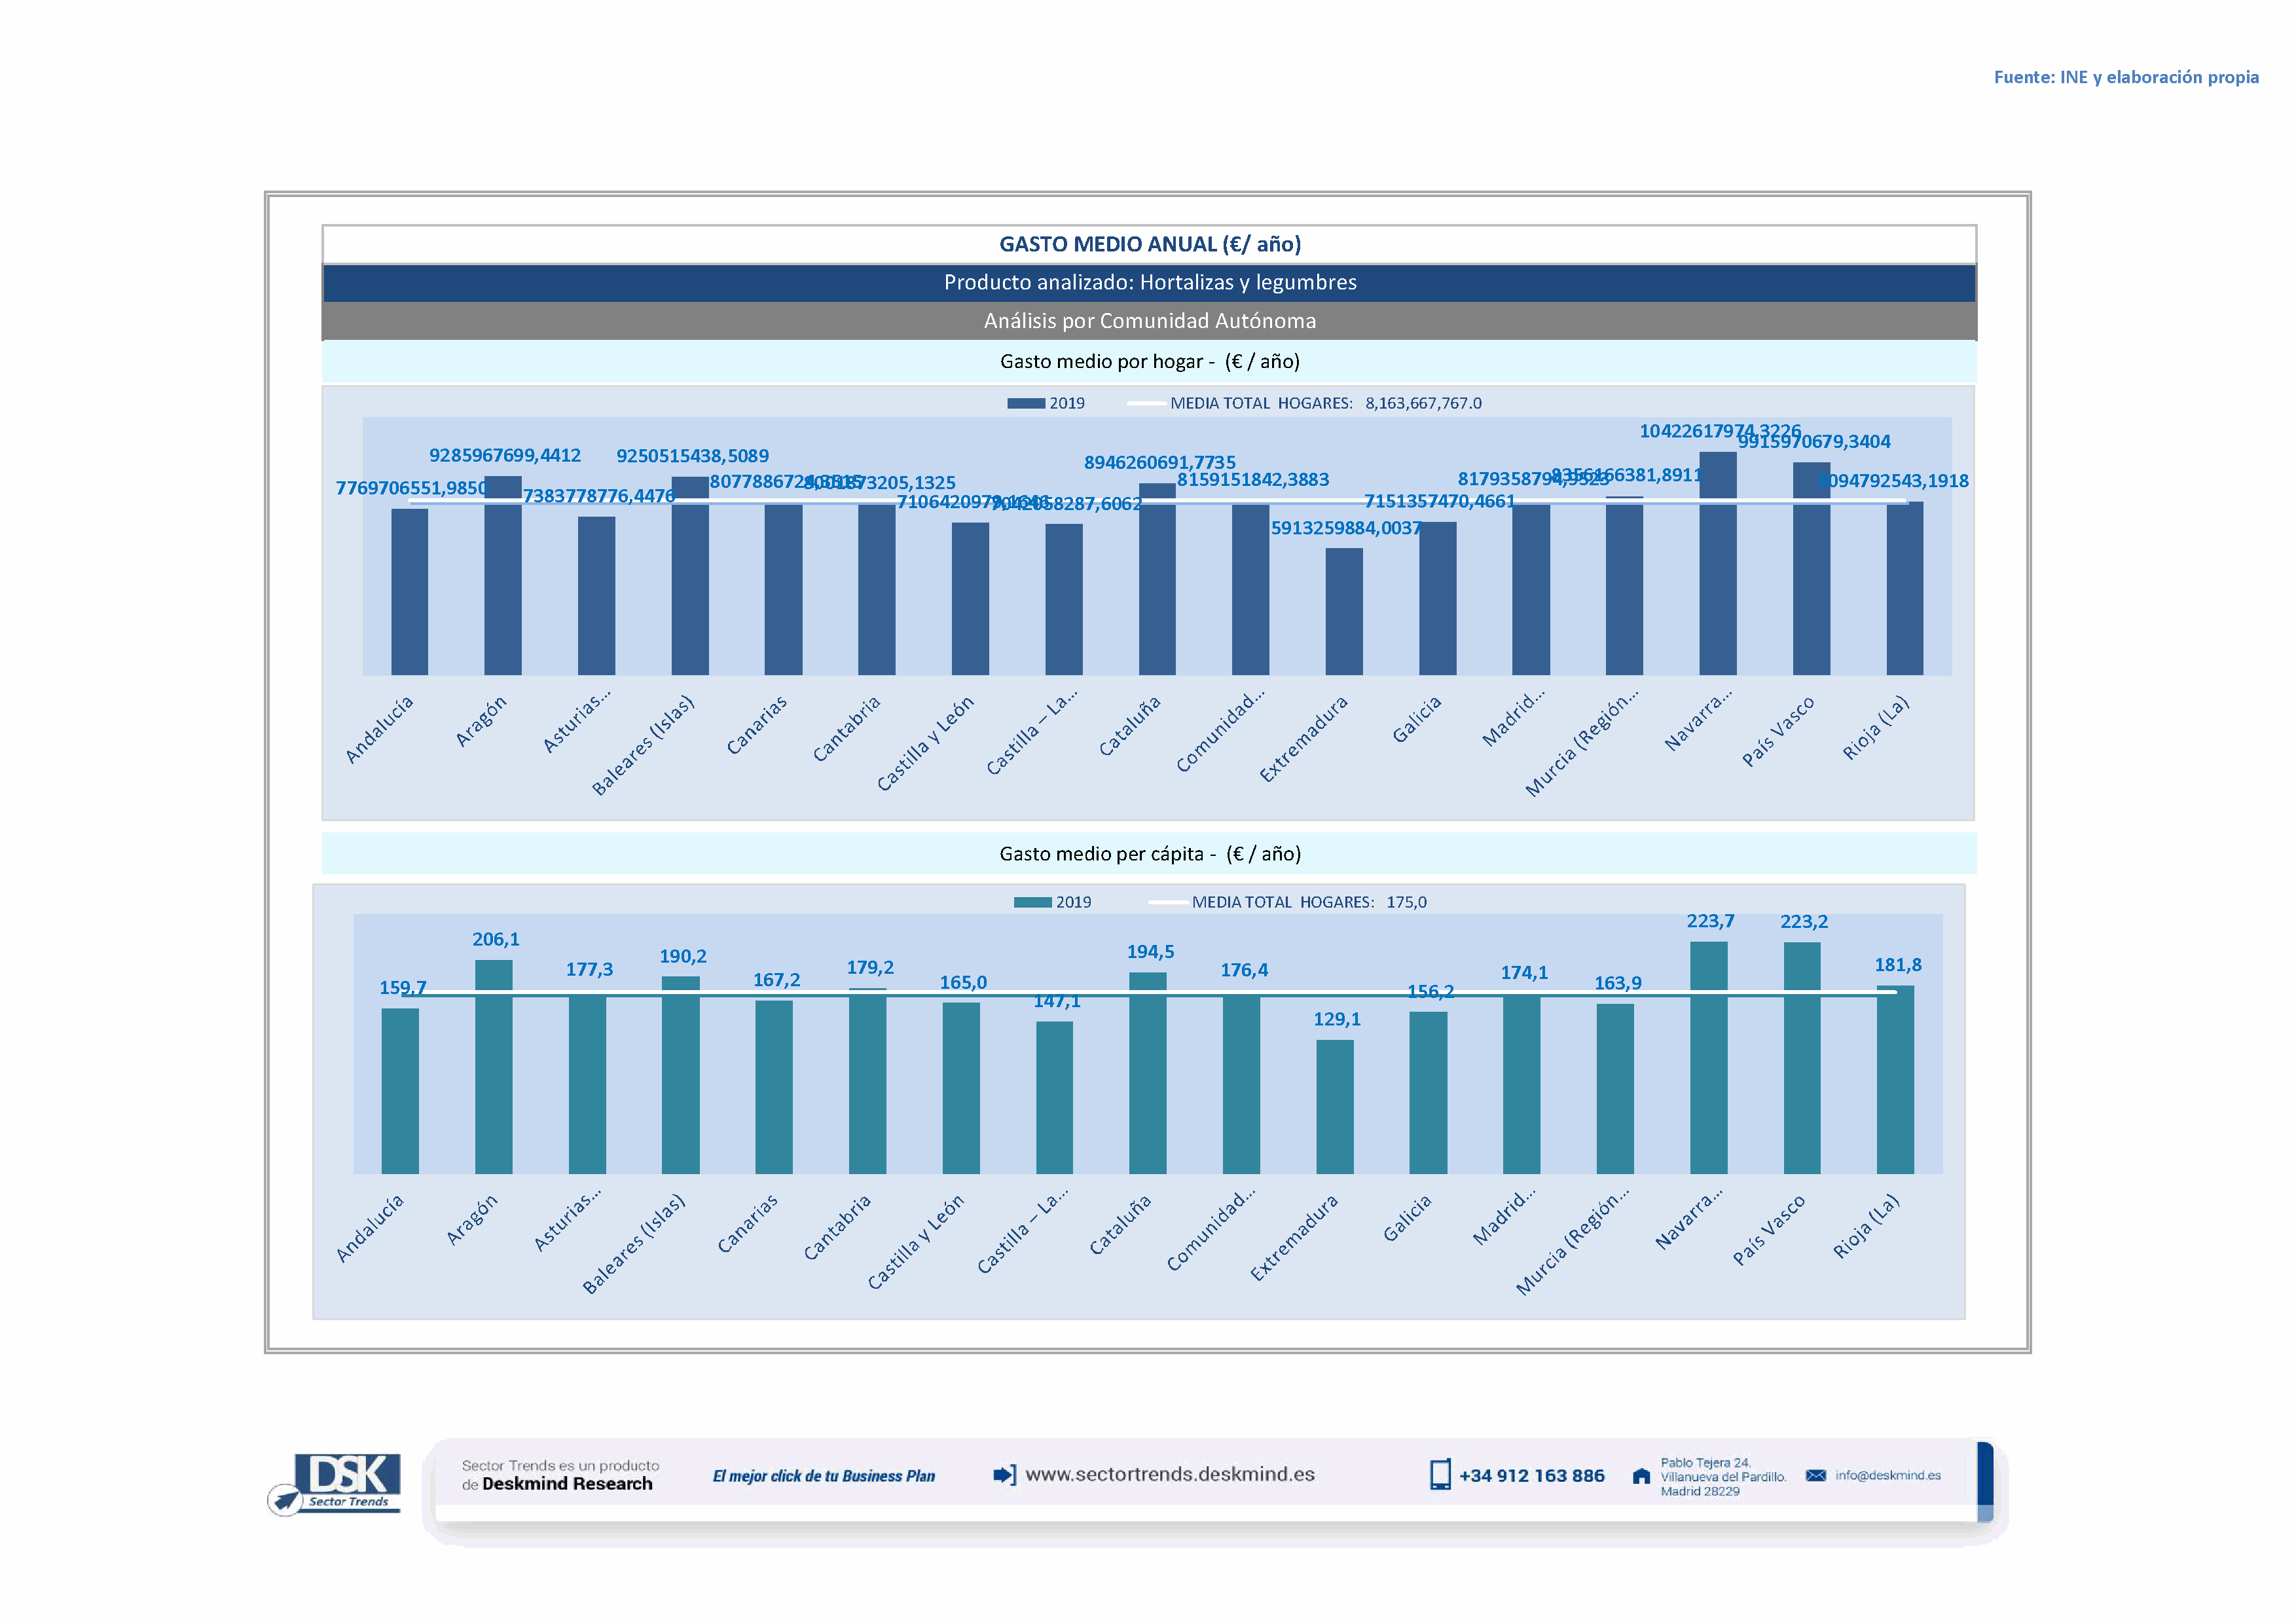This screenshot has height=1624, width=2296.
Task: Click the house address icon
Action: [1641, 1476]
